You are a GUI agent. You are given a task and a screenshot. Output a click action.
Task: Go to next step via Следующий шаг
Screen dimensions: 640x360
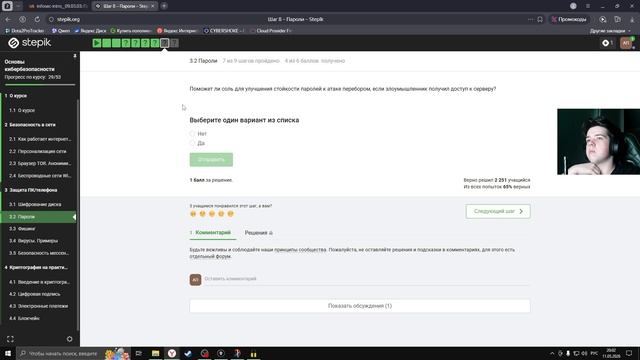coord(498,211)
